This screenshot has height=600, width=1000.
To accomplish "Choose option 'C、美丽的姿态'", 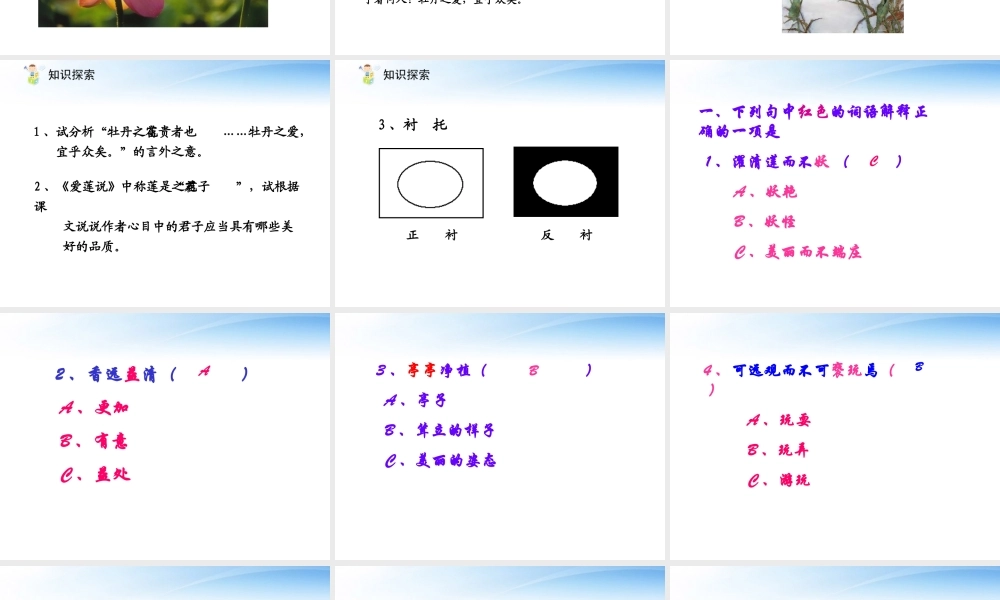I will tap(440, 461).
